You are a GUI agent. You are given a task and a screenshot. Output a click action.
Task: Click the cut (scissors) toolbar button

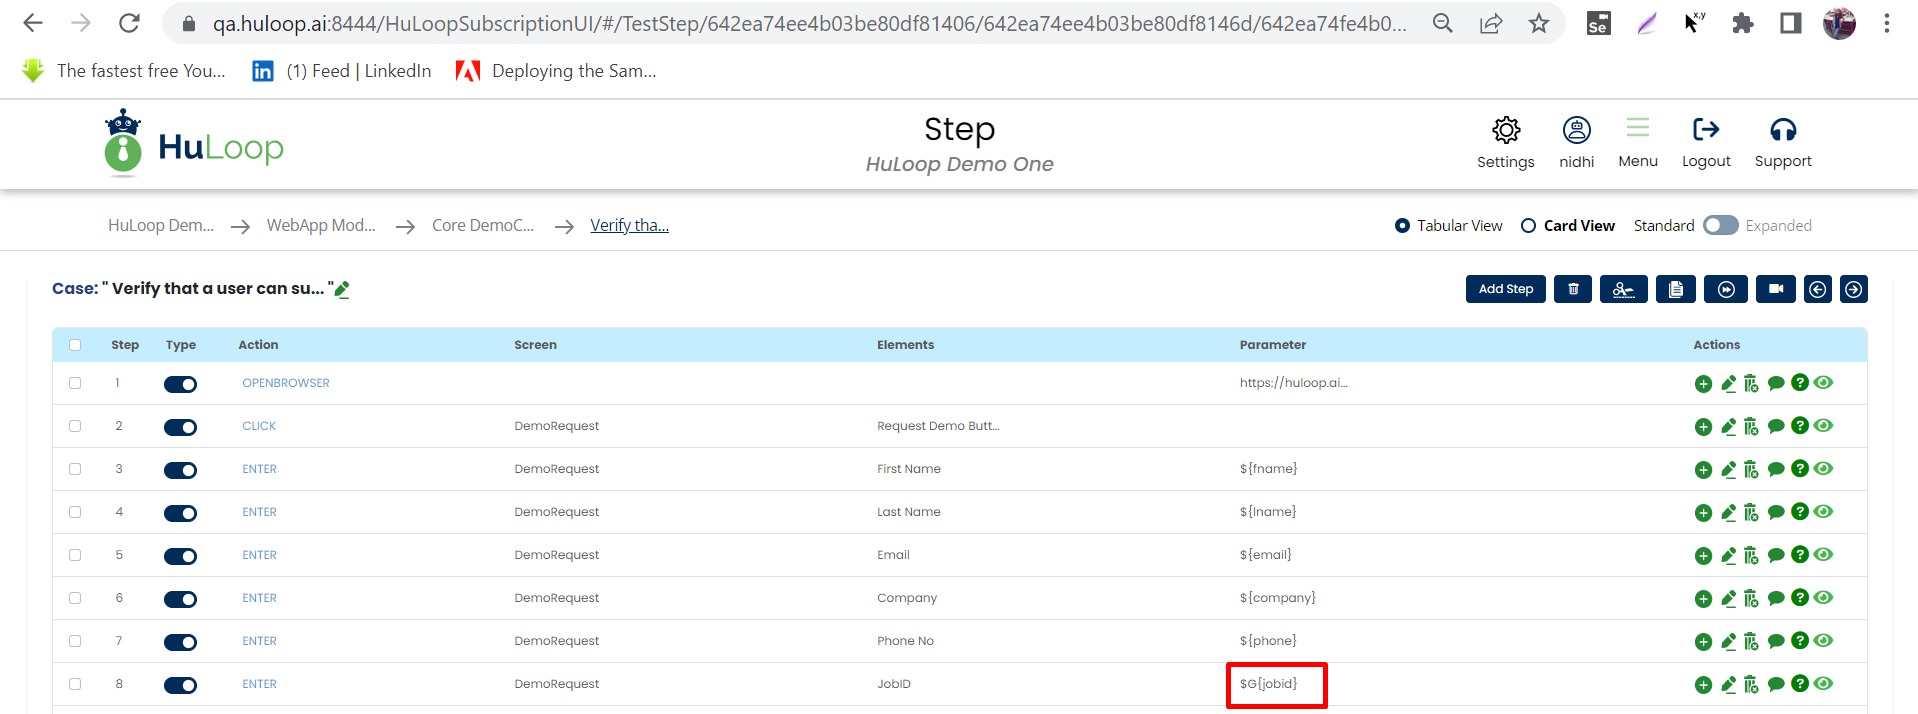pyautogui.click(x=1623, y=289)
